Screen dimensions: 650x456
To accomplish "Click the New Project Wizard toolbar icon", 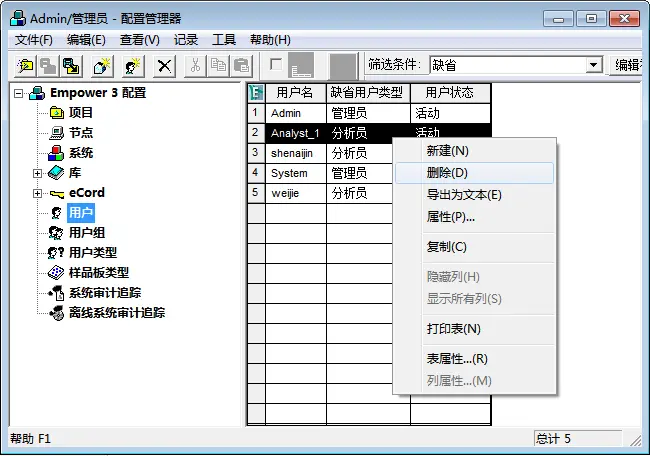I will (x=25, y=65).
